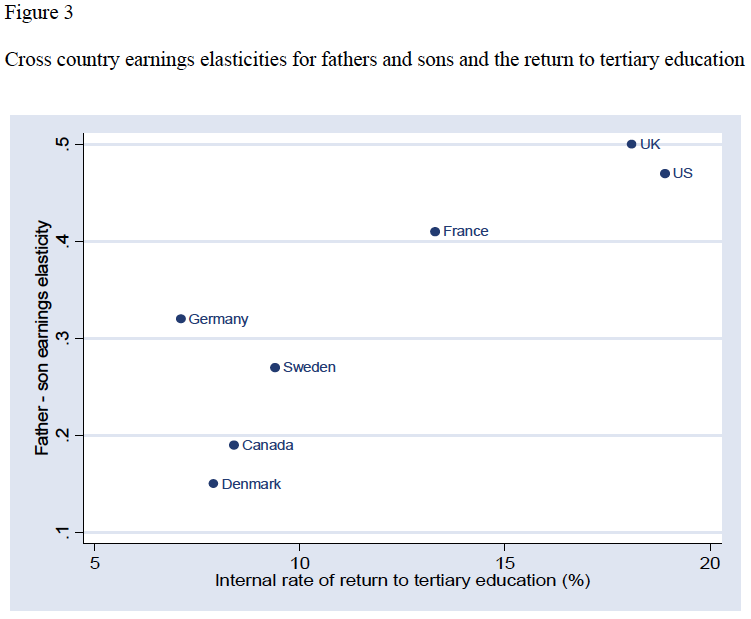Click the y-axis title "Father - son earnings elasticity"
Screen dimensions: 751x619
click(x=43, y=340)
